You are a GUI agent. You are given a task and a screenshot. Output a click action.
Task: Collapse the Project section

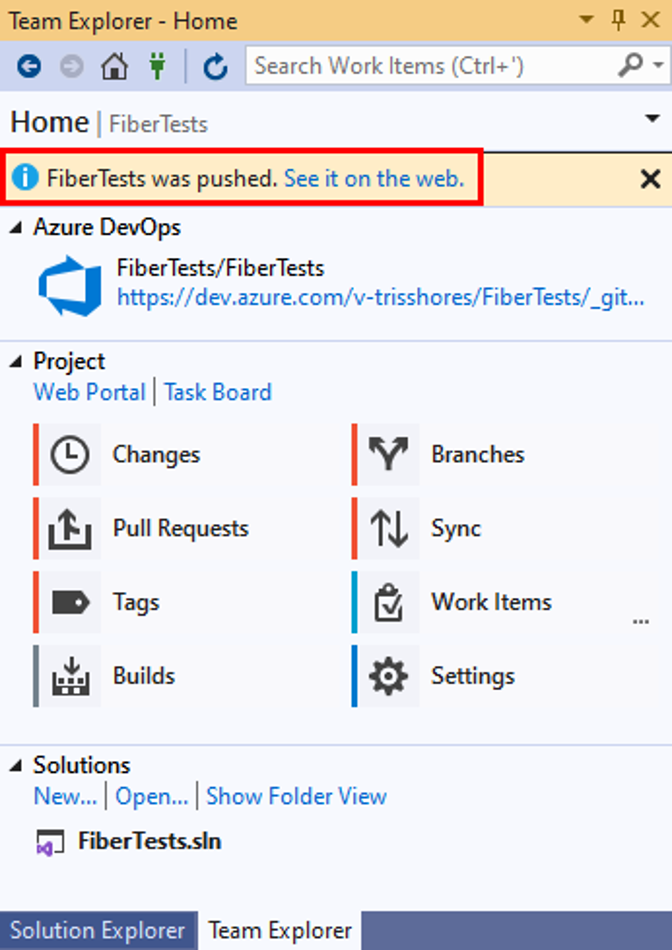pyautogui.click(x=17, y=362)
